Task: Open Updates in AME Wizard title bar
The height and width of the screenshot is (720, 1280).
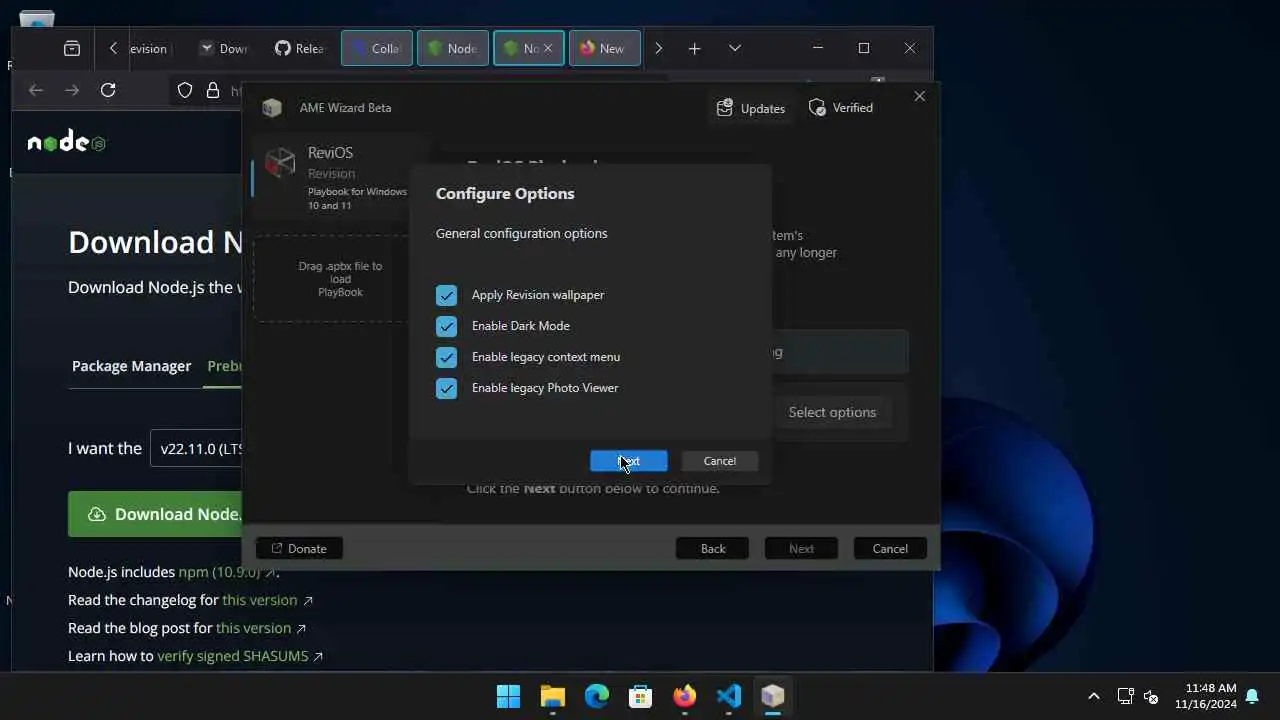Action: coord(751,108)
